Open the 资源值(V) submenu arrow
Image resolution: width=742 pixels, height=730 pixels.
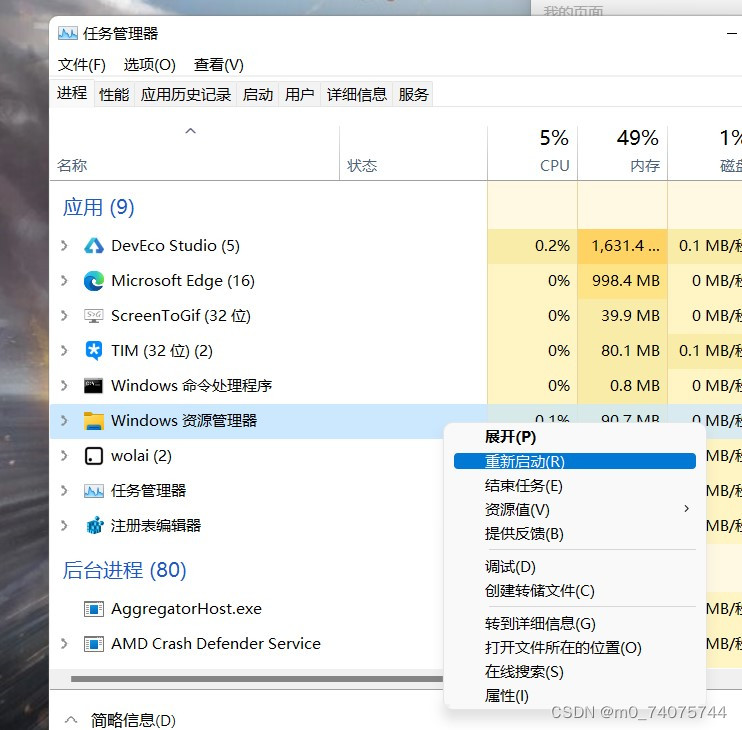(687, 509)
